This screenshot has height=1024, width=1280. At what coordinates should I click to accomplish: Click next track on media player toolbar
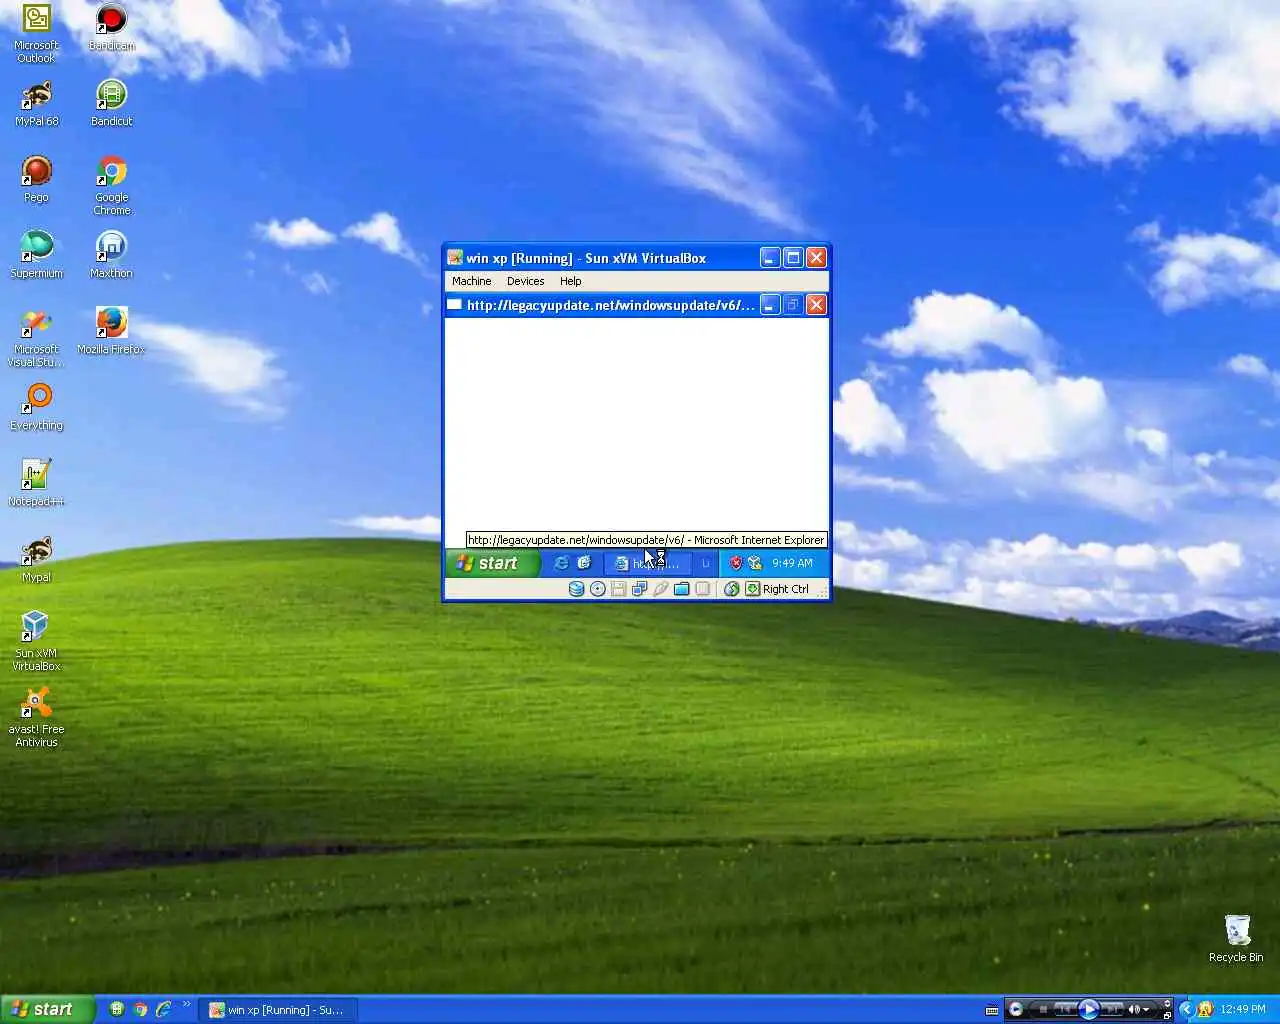click(x=1111, y=1010)
